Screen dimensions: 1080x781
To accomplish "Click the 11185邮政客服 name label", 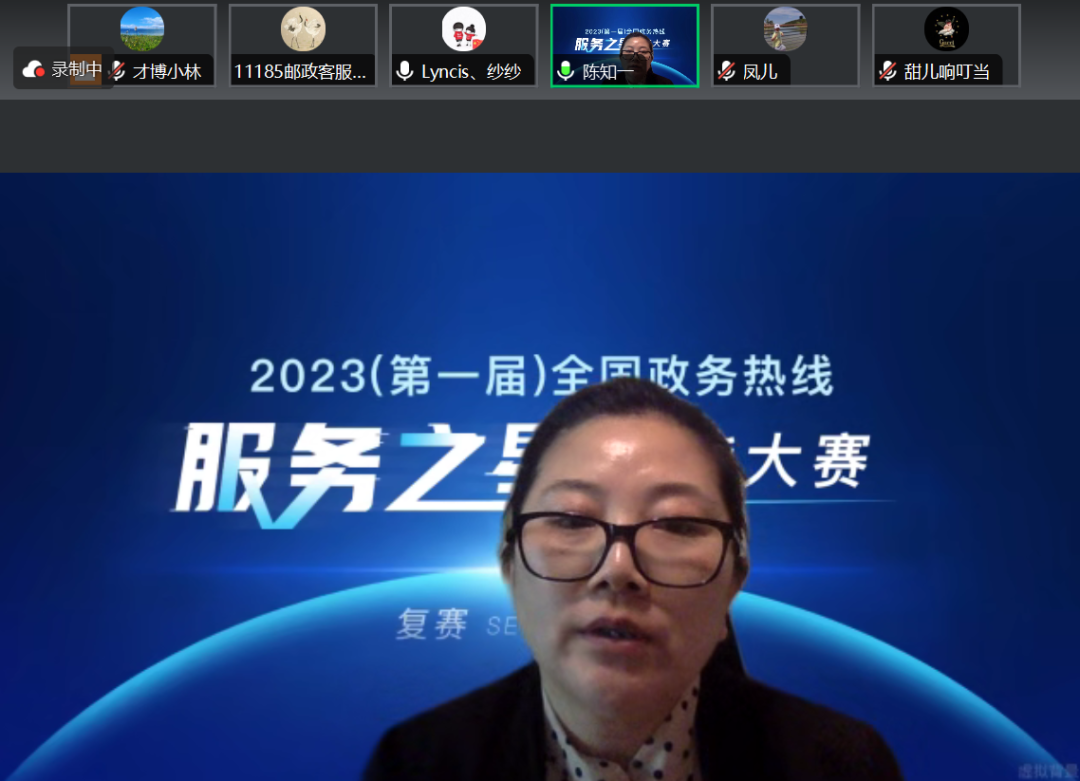I will pyautogui.click(x=300, y=71).
